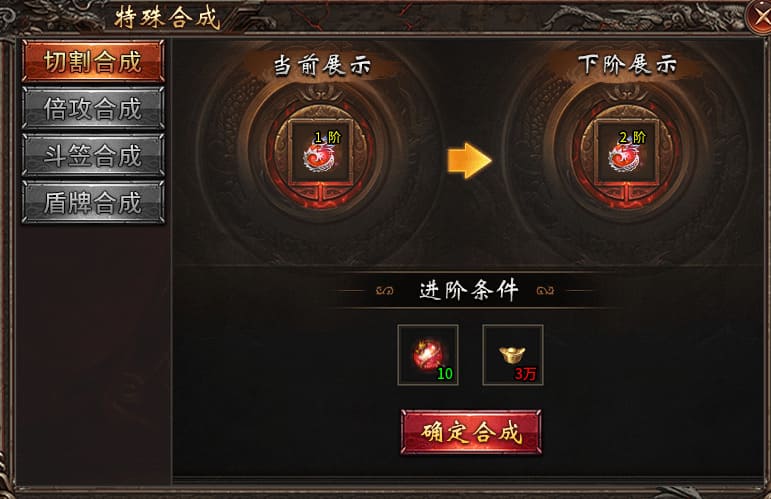This screenshot has width=771, height=499.
Task: Click the 特殊合成 window title
Action: pos(167,18)
